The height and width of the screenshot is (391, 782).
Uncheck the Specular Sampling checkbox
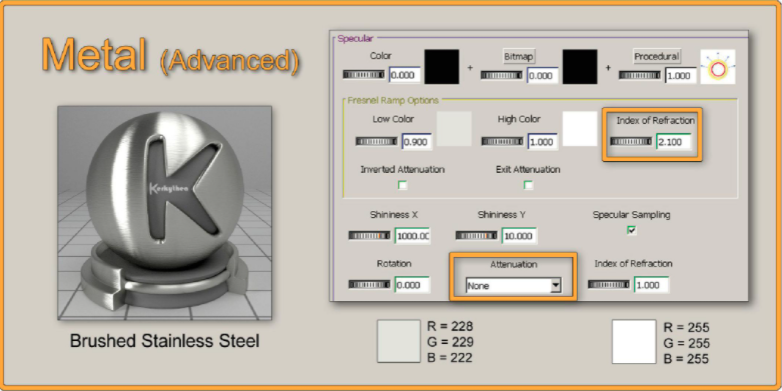632,230
